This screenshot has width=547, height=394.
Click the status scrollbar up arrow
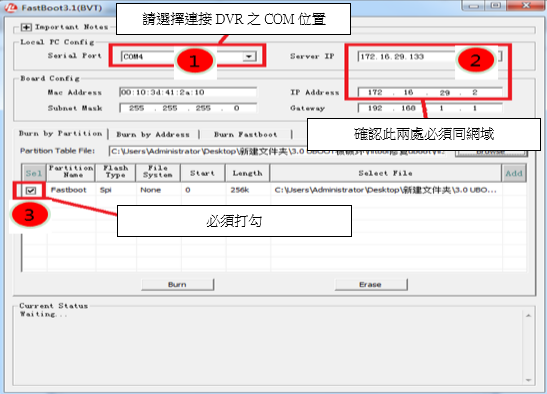coord(528,316)
